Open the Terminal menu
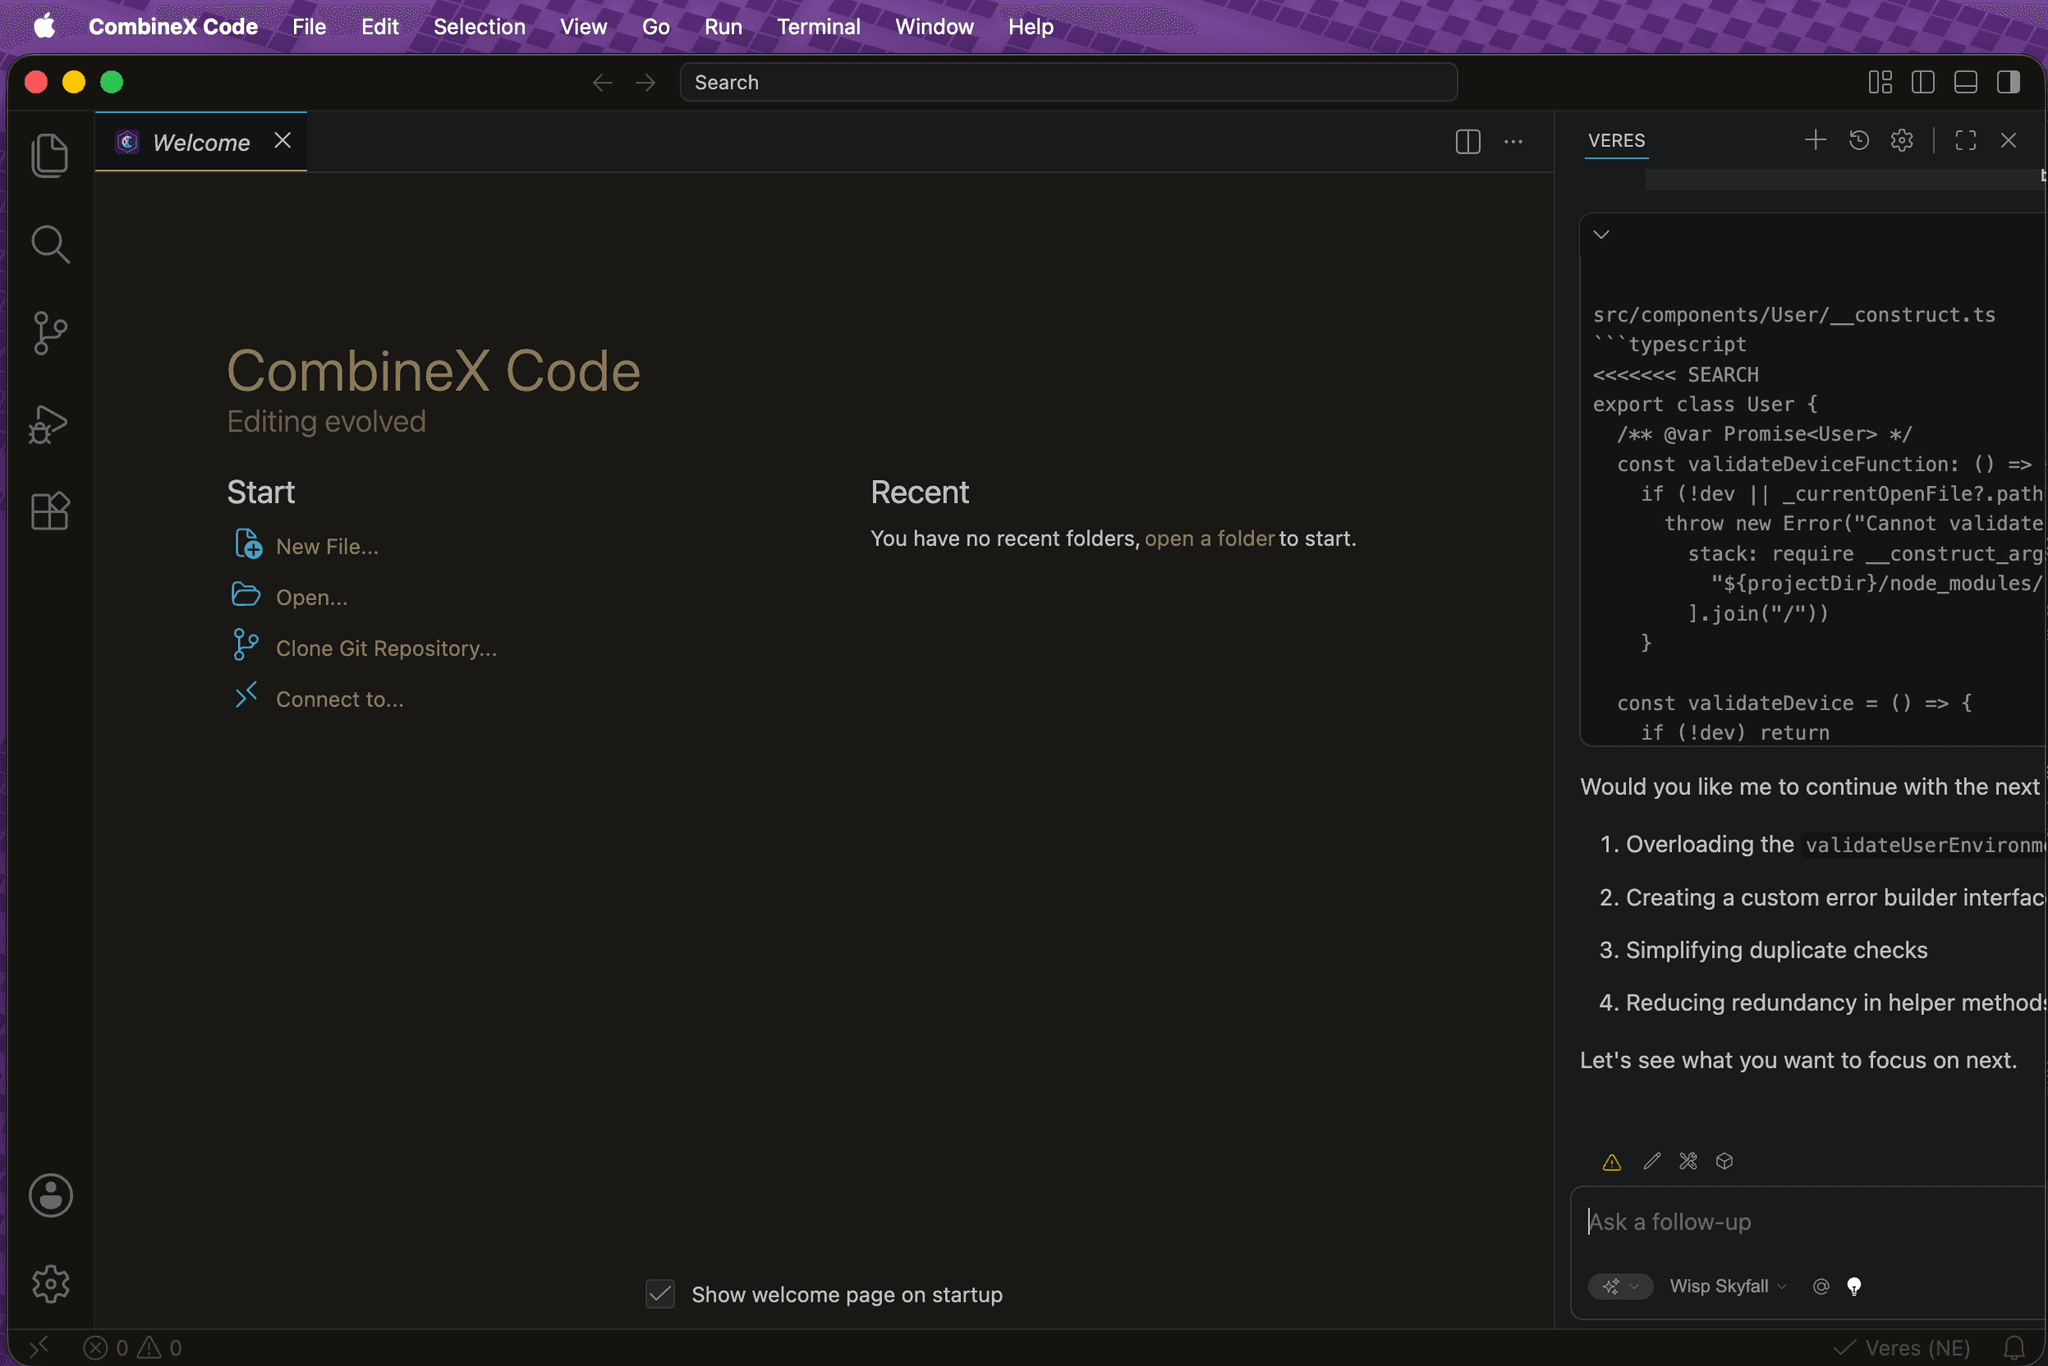Viewport: 2048px width, 1366px height. [x=818, y=27]
